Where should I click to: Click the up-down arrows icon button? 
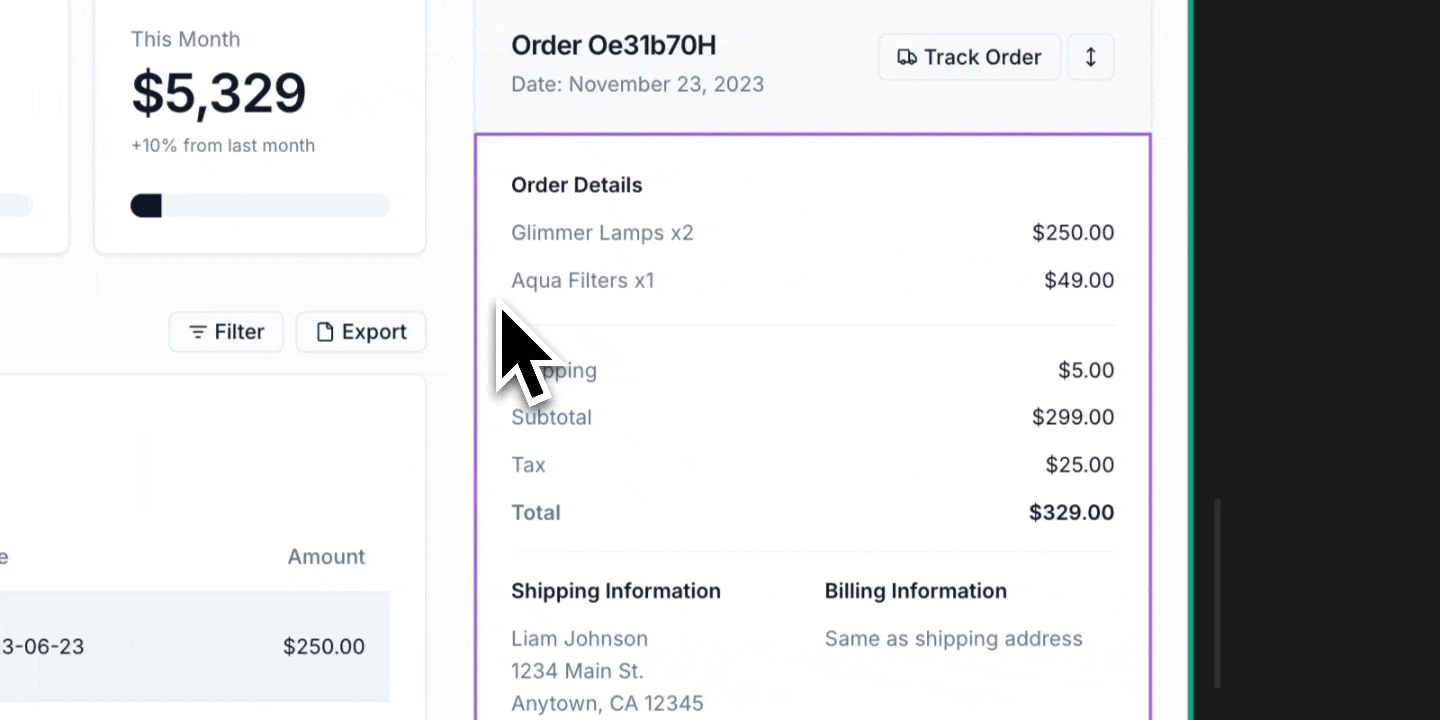click(1090, 57)
